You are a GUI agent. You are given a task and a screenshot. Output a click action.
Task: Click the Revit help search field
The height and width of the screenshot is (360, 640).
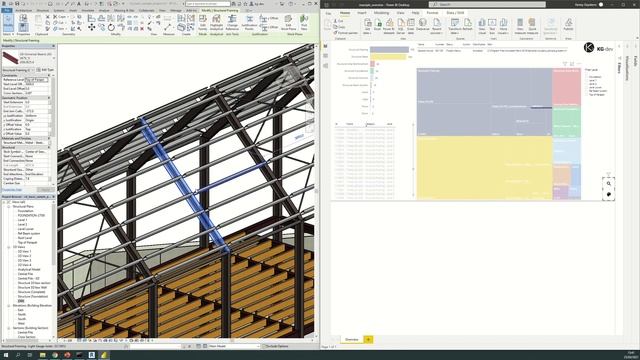click(208, 4)
